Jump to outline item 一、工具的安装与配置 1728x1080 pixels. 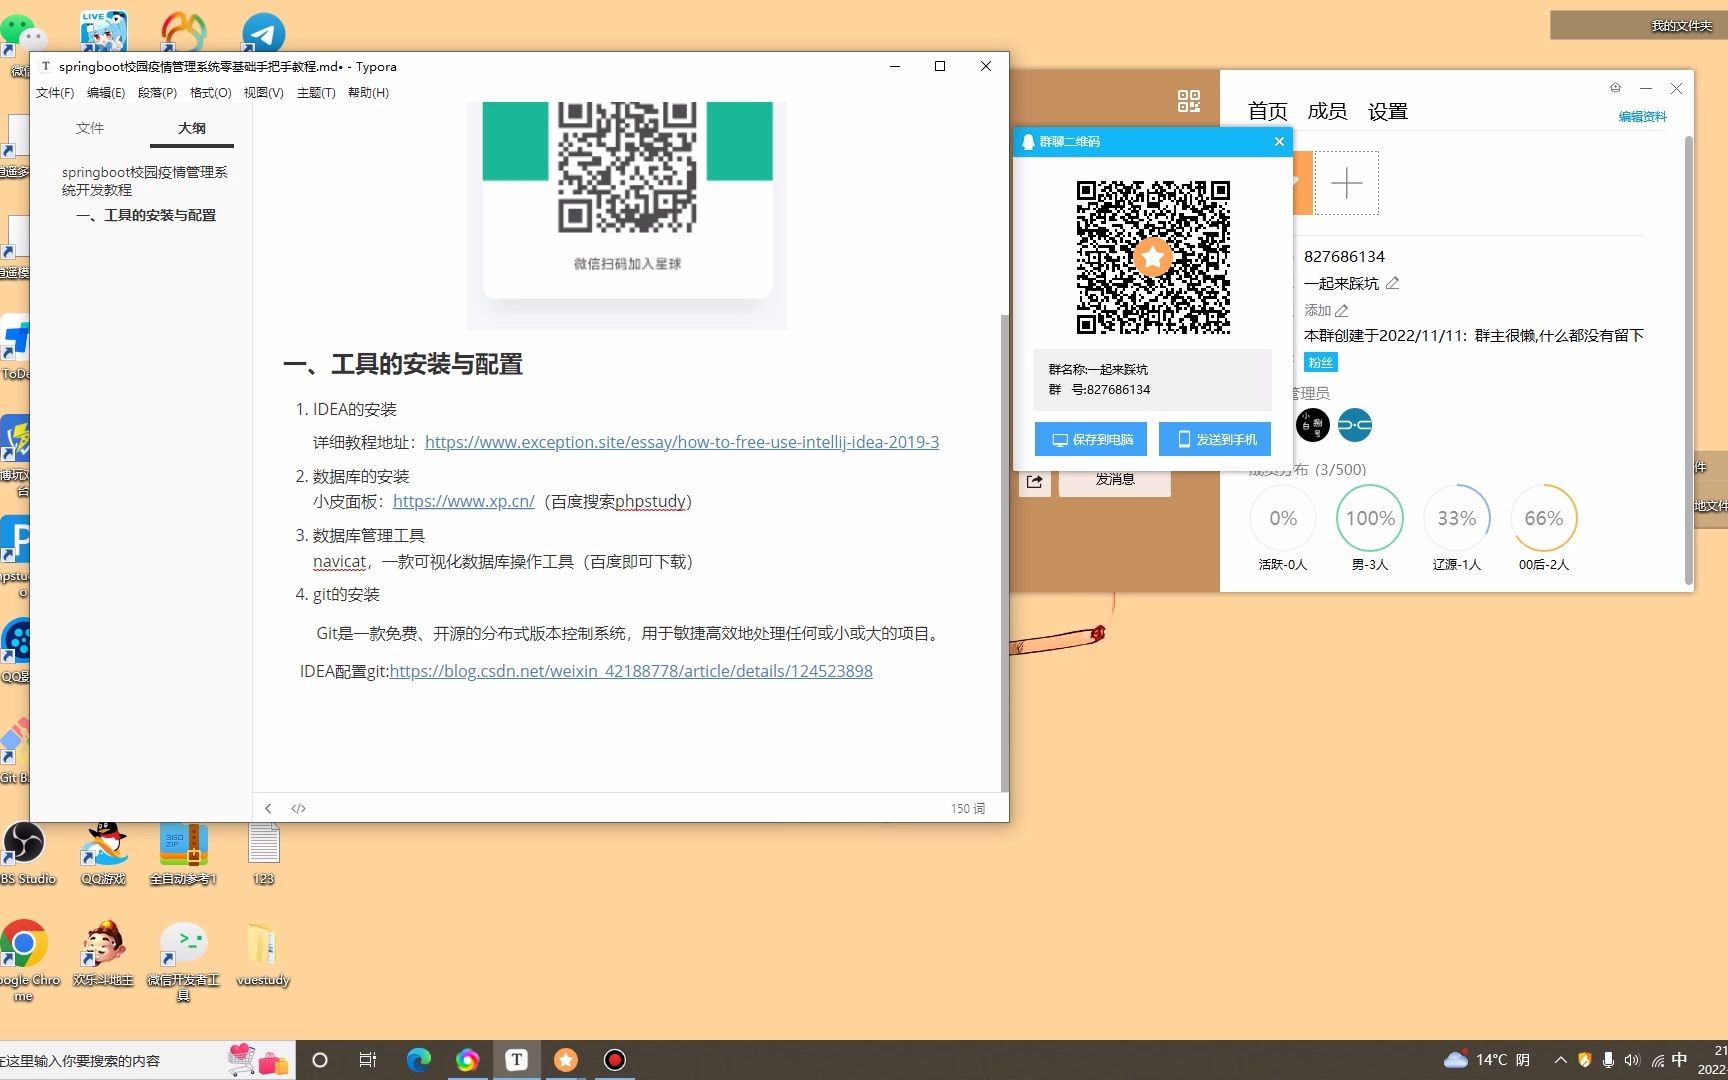[146, 215]
